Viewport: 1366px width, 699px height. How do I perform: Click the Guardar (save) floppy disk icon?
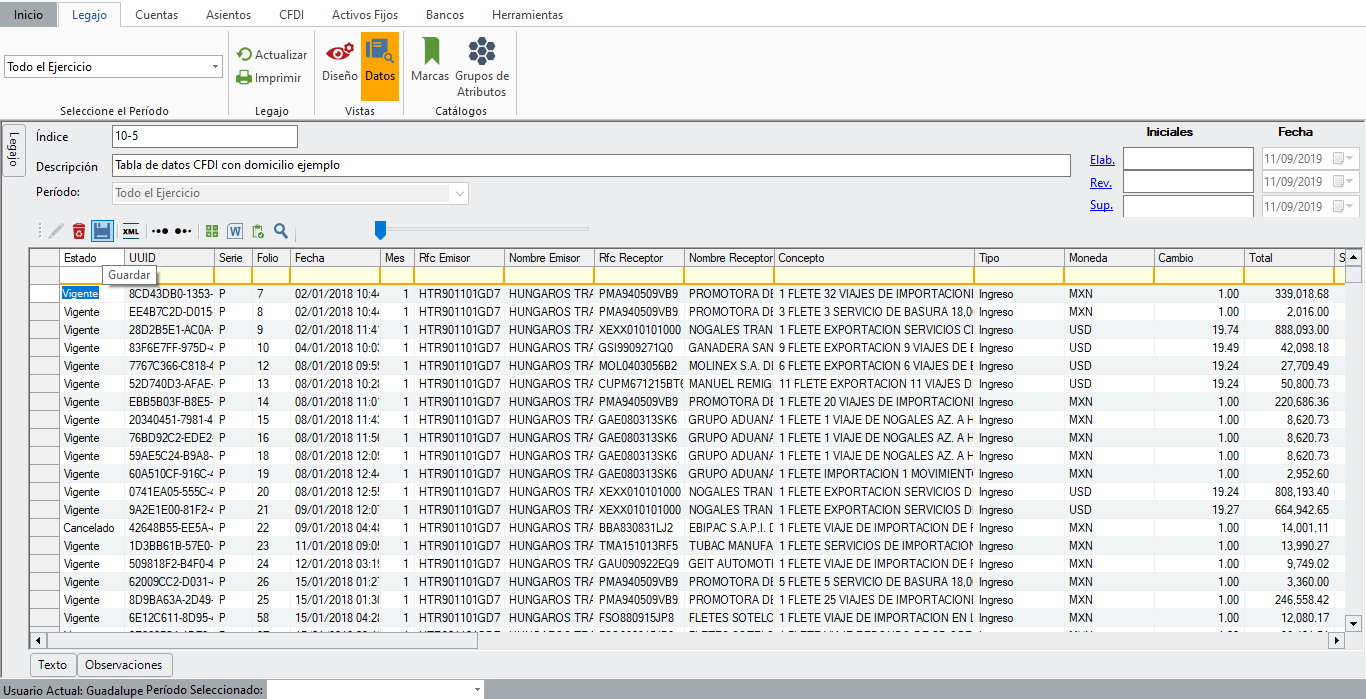[102, 231]
